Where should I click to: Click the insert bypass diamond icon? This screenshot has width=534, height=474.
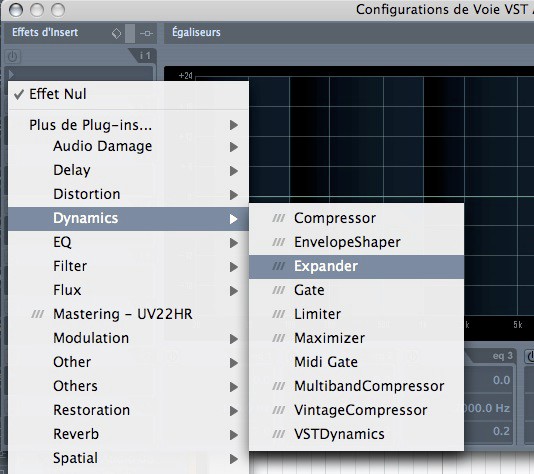click(x=116, y=33)
